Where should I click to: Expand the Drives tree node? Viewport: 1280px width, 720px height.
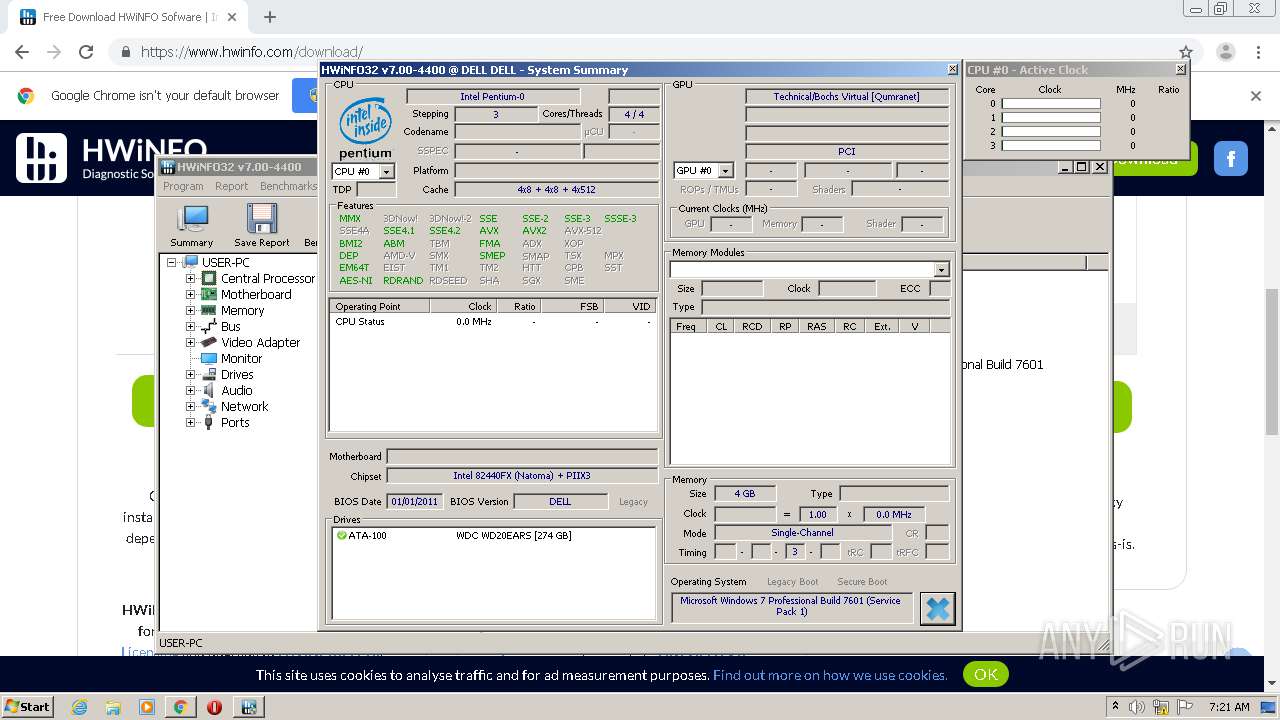click(x=190, y=375)
